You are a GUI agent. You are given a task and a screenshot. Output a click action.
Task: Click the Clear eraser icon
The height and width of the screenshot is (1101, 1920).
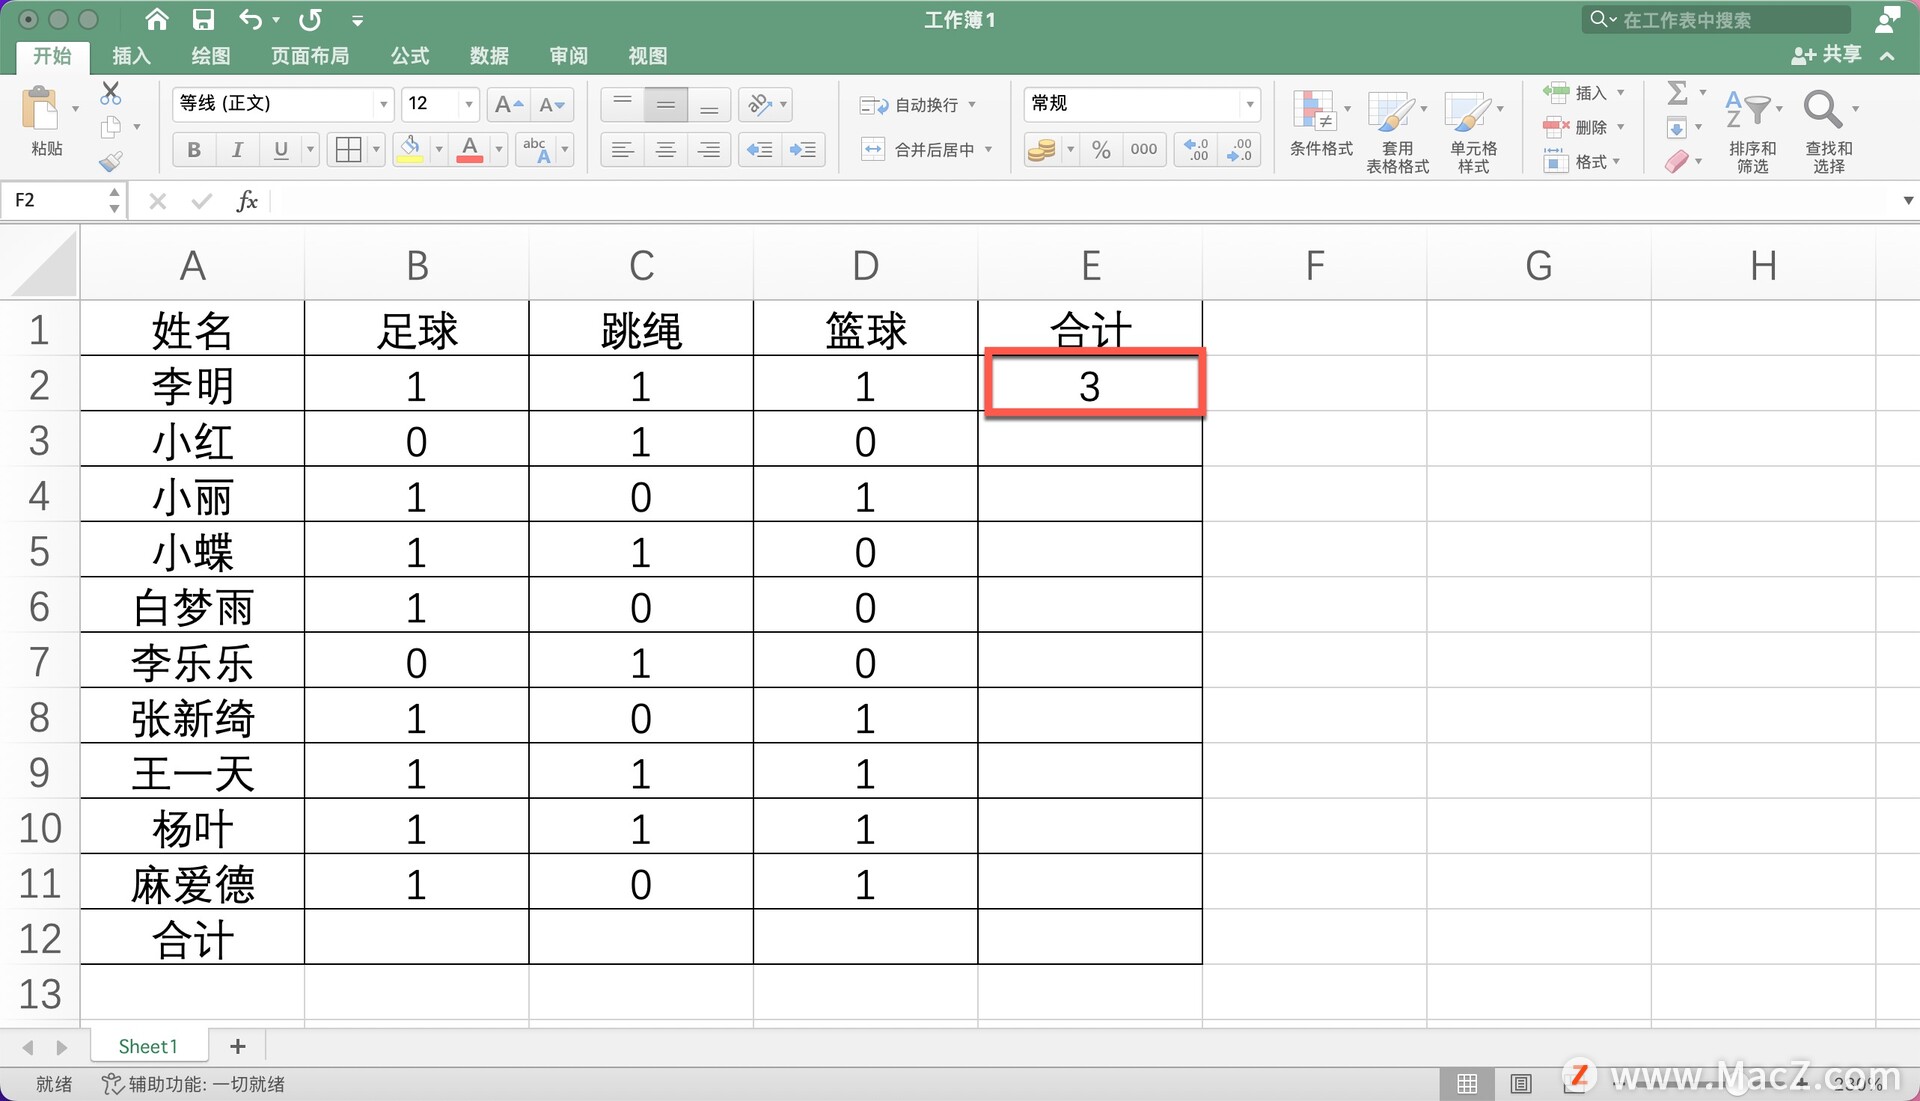point(1677,161)
